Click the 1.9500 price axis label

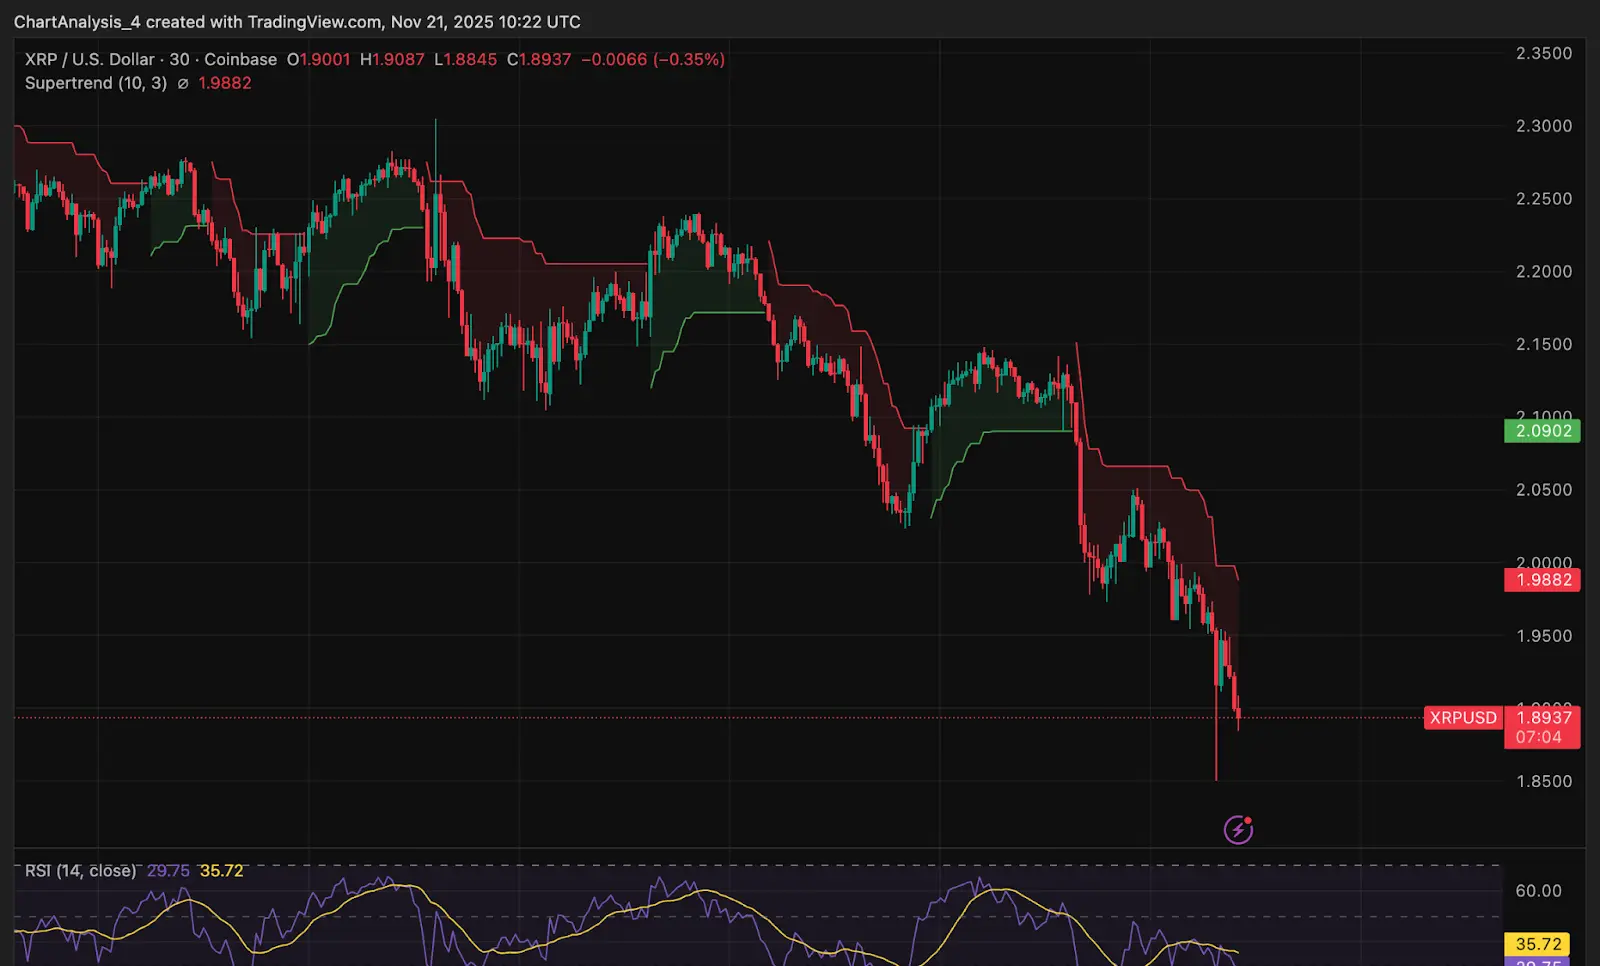(x=1544, y=636)
